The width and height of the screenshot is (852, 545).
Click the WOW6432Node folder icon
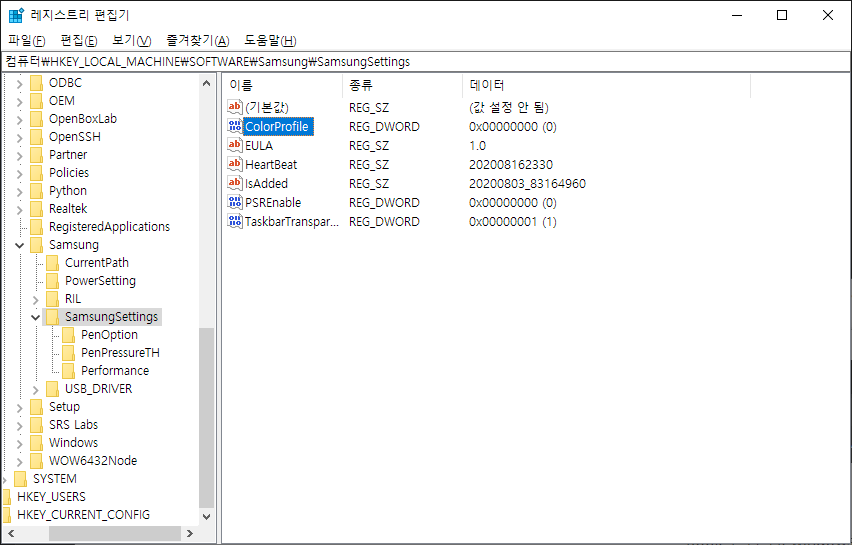click(x=36, y=460)
